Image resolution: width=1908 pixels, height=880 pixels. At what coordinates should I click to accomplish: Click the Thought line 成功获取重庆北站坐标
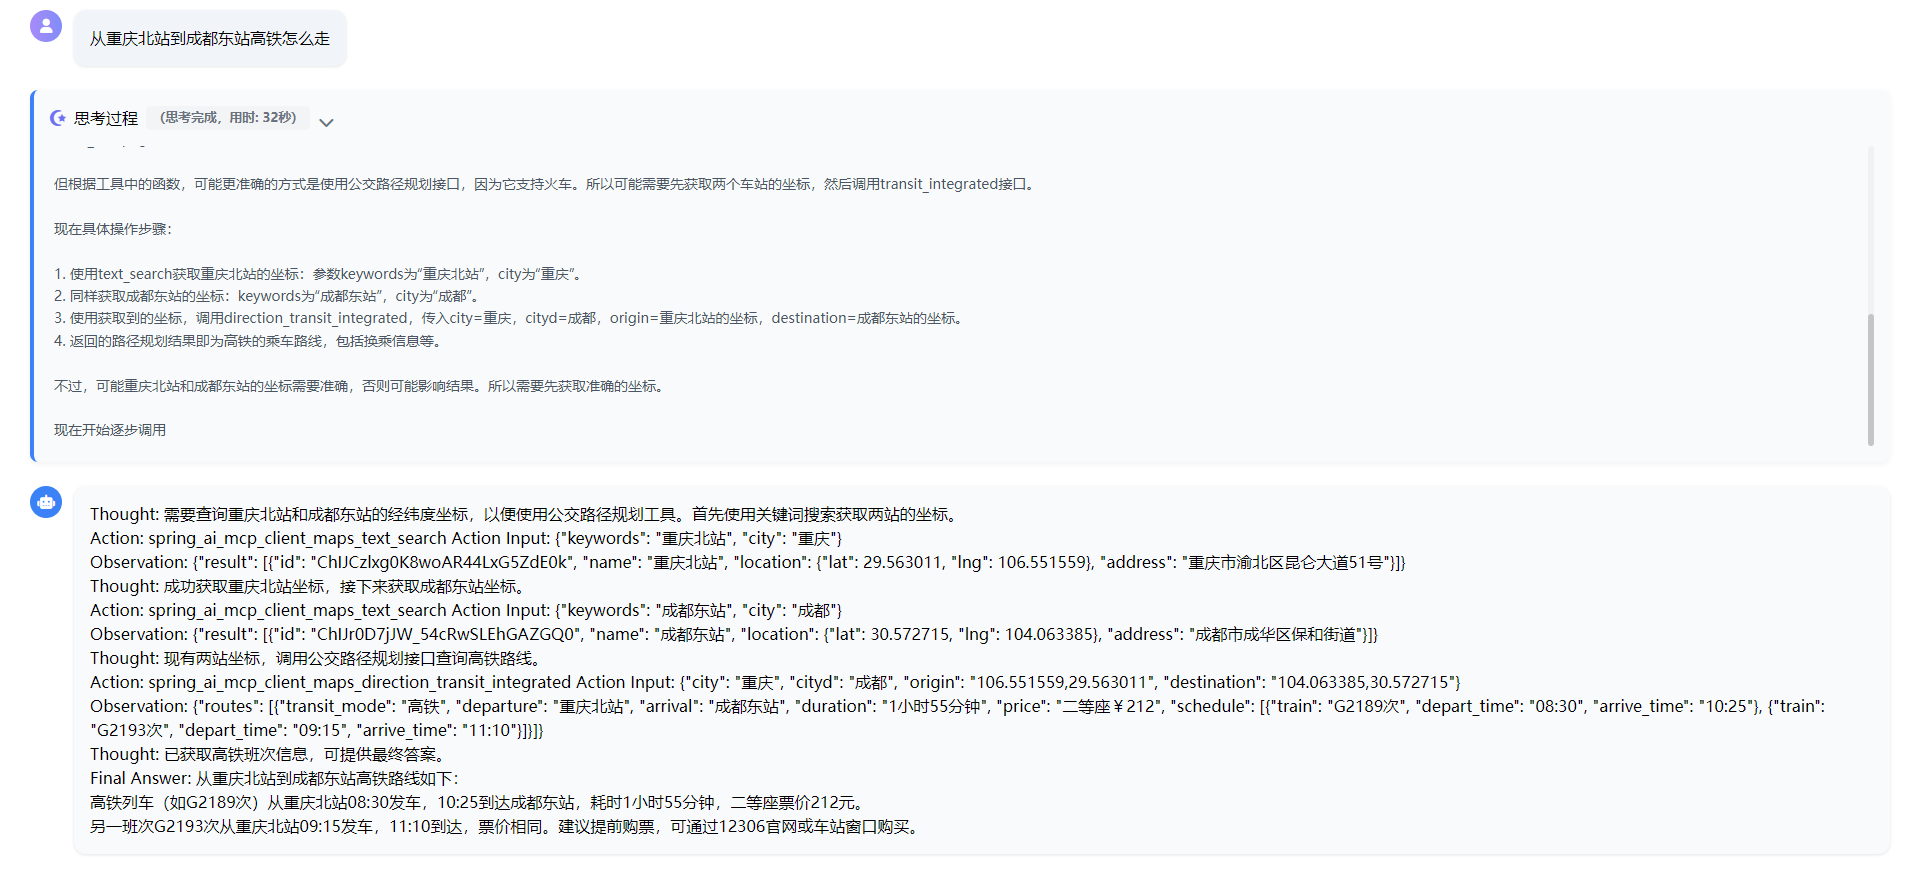coord(311,586)
